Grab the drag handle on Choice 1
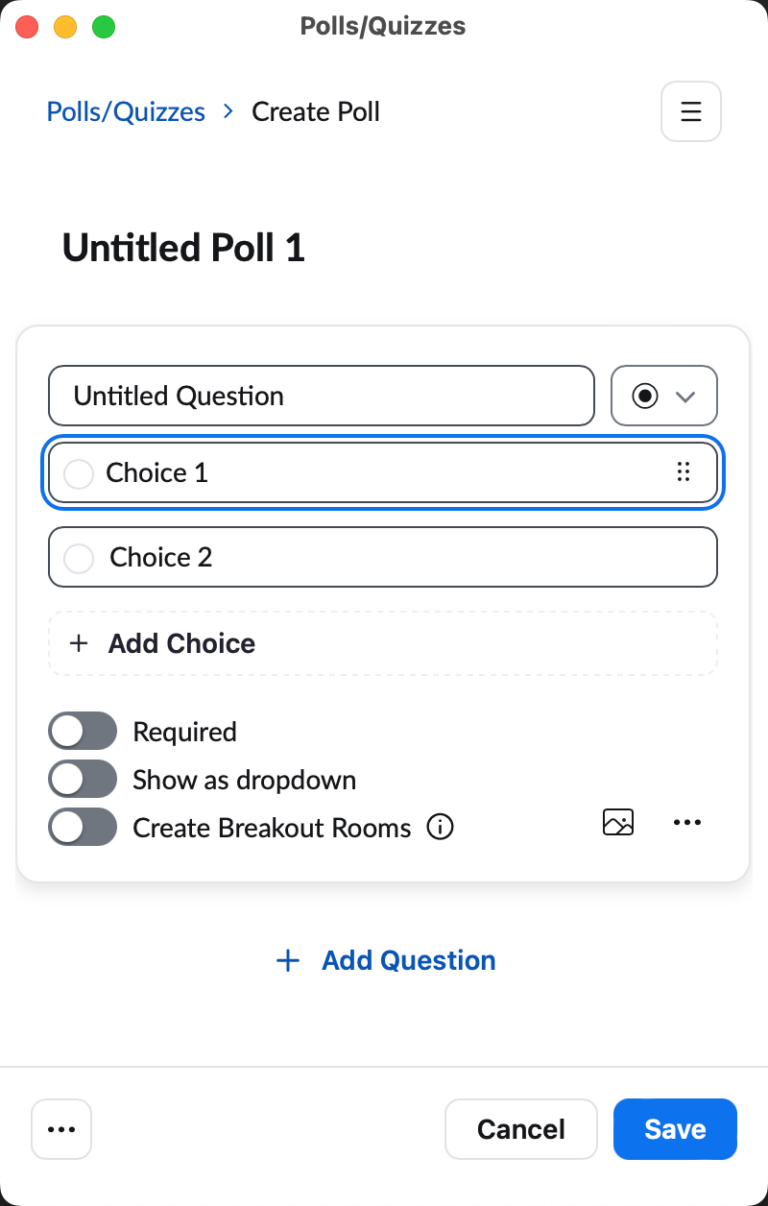The image size is (768, 1206). [684, 472]
